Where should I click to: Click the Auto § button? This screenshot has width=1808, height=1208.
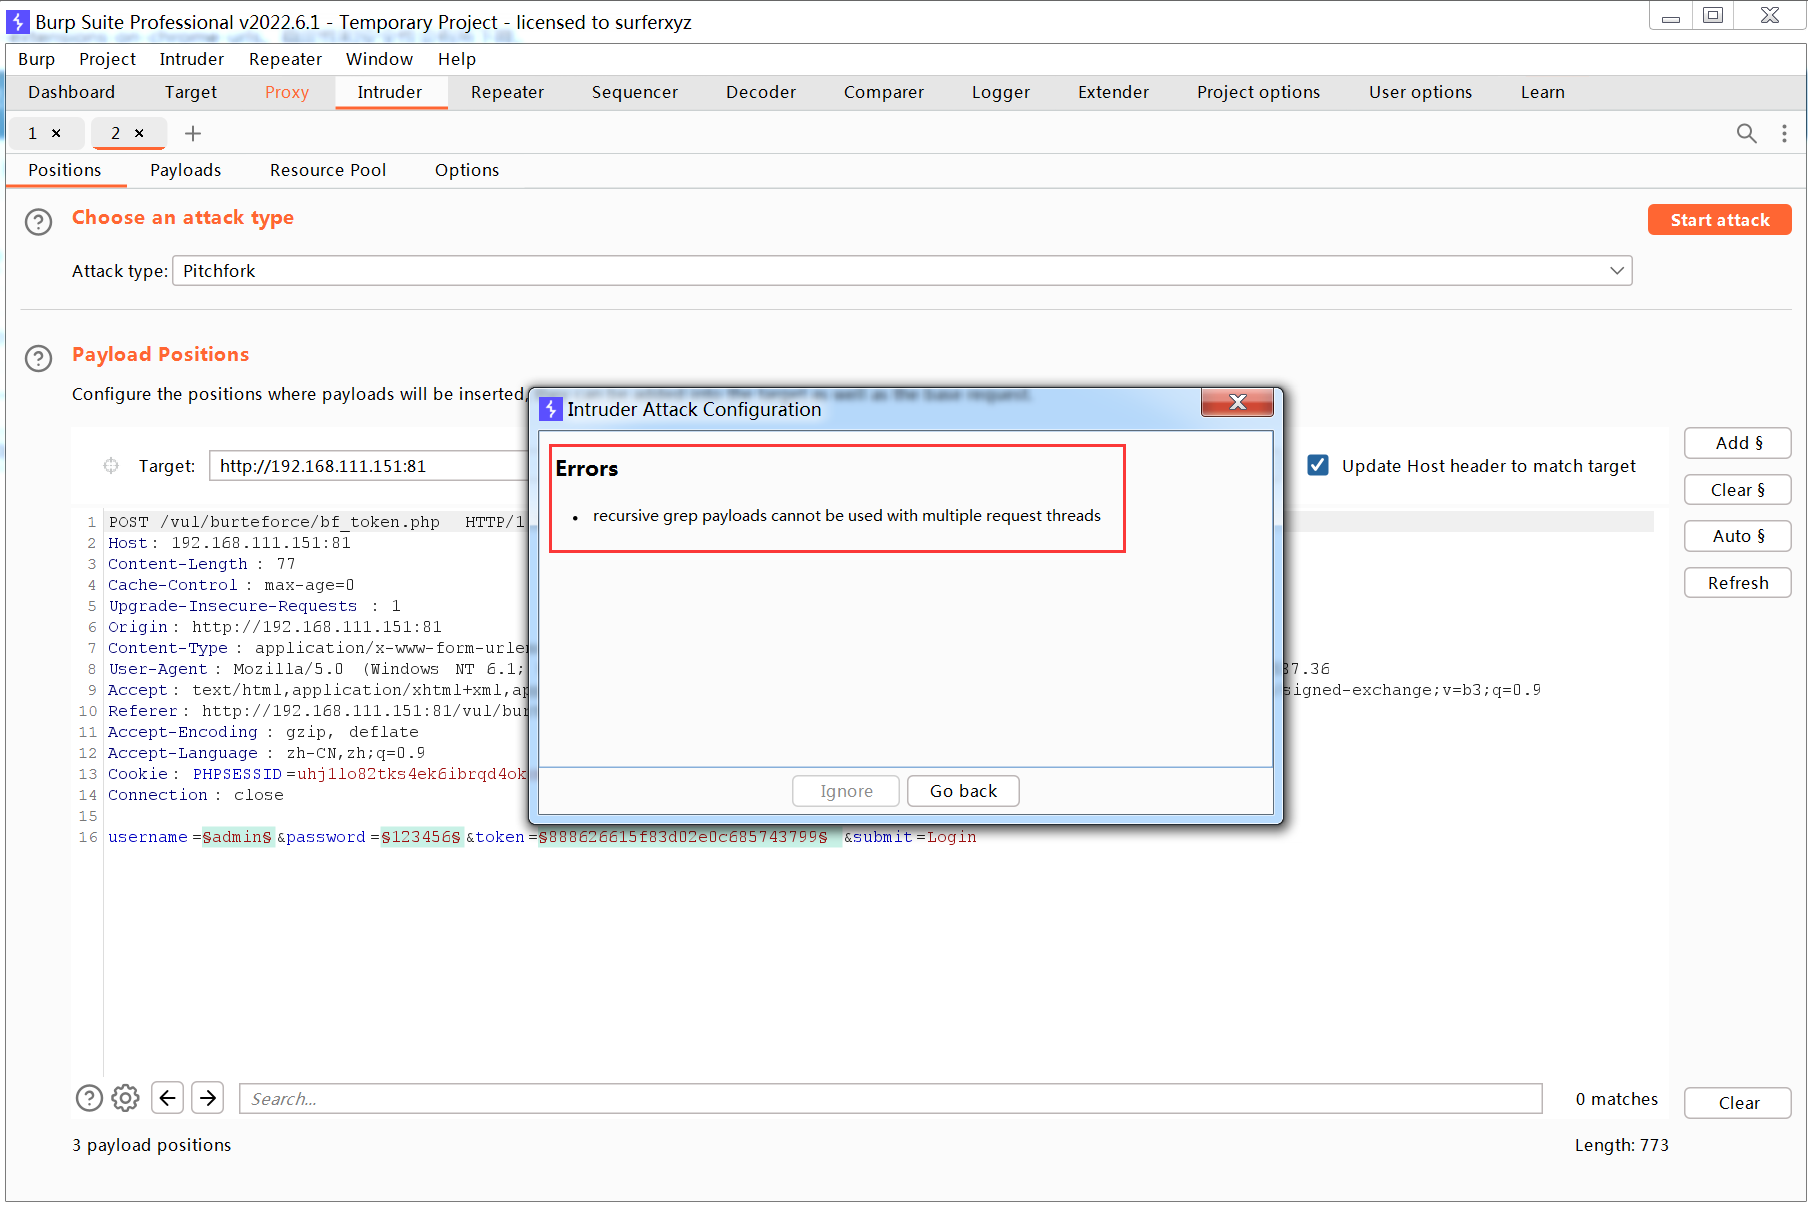(1737, 536)
